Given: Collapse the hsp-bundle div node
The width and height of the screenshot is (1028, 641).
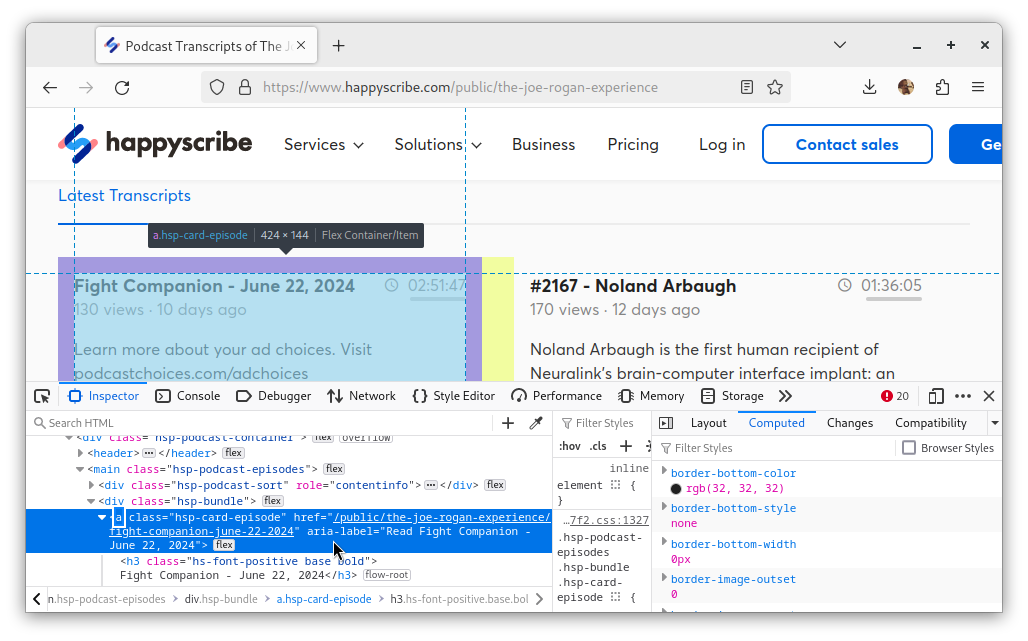Looking at the screenshot, I should [91, 501].
